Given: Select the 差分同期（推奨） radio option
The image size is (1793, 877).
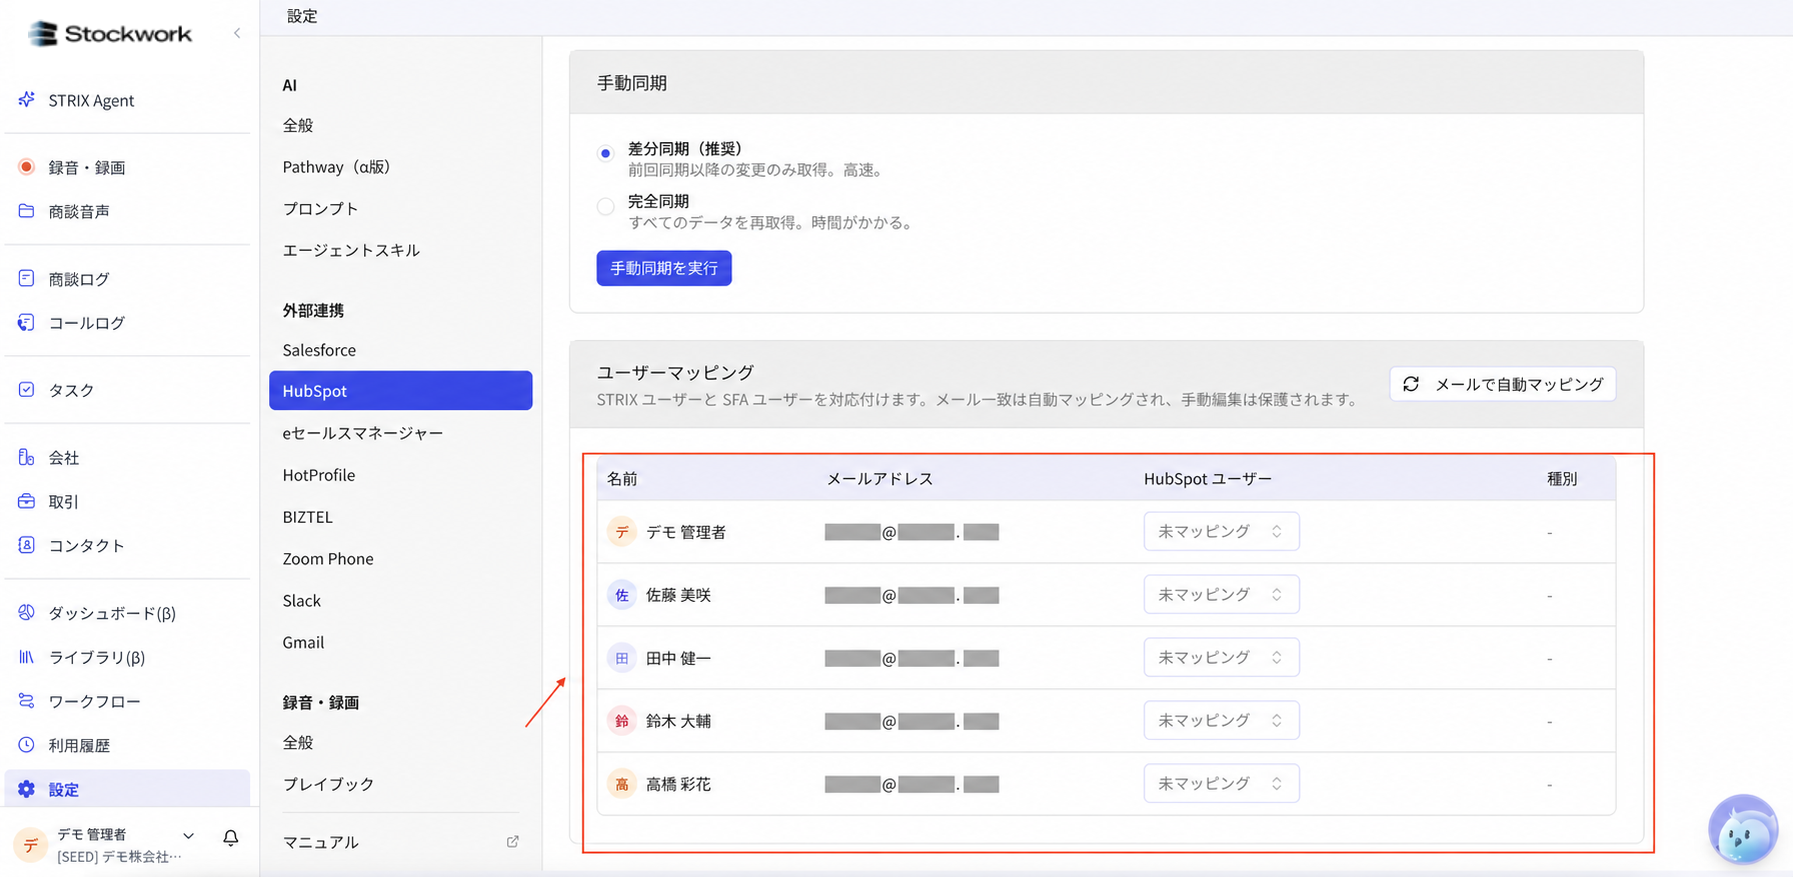Looking at the screenshot, I should coord(605,153).
